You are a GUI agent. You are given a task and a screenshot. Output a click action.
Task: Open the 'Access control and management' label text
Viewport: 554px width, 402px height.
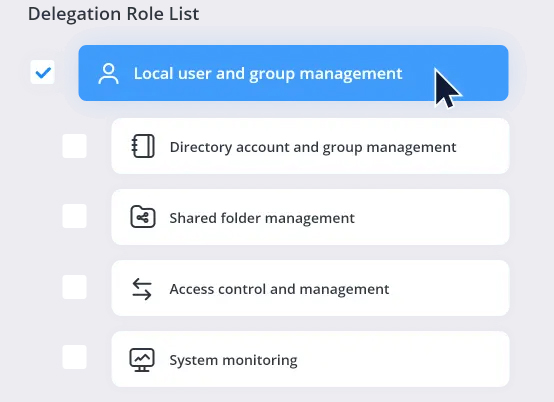[x=279, y=289]
